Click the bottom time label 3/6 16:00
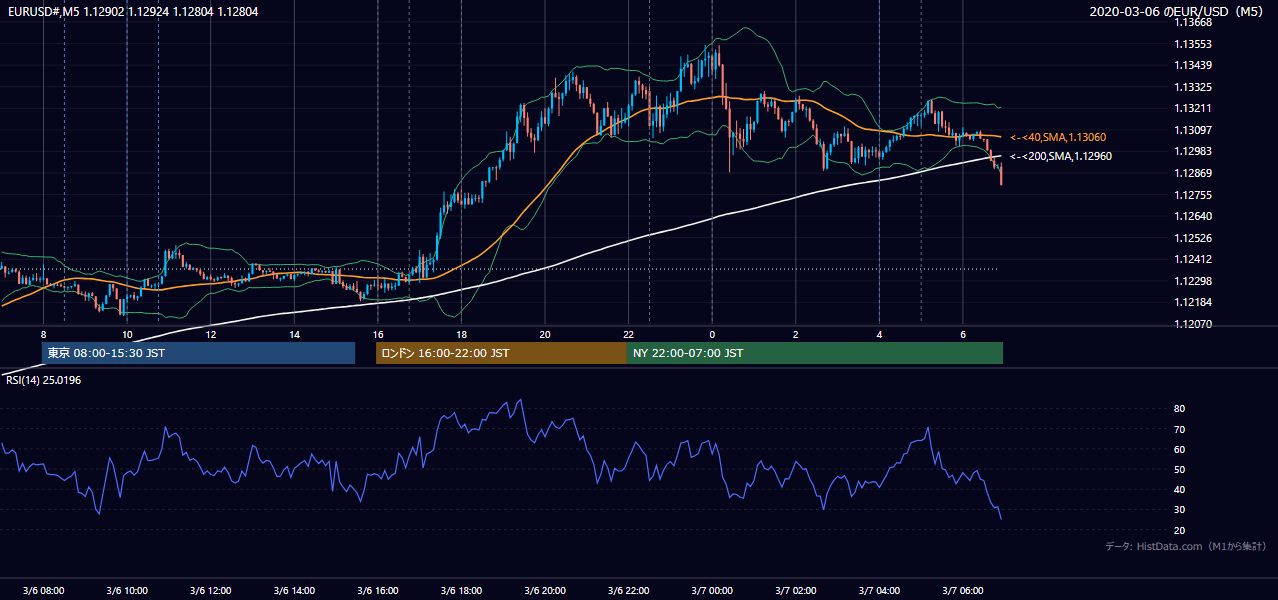The height and width of the screenshot is (600, 1278). pyautogui.click(x=377, y=591)
